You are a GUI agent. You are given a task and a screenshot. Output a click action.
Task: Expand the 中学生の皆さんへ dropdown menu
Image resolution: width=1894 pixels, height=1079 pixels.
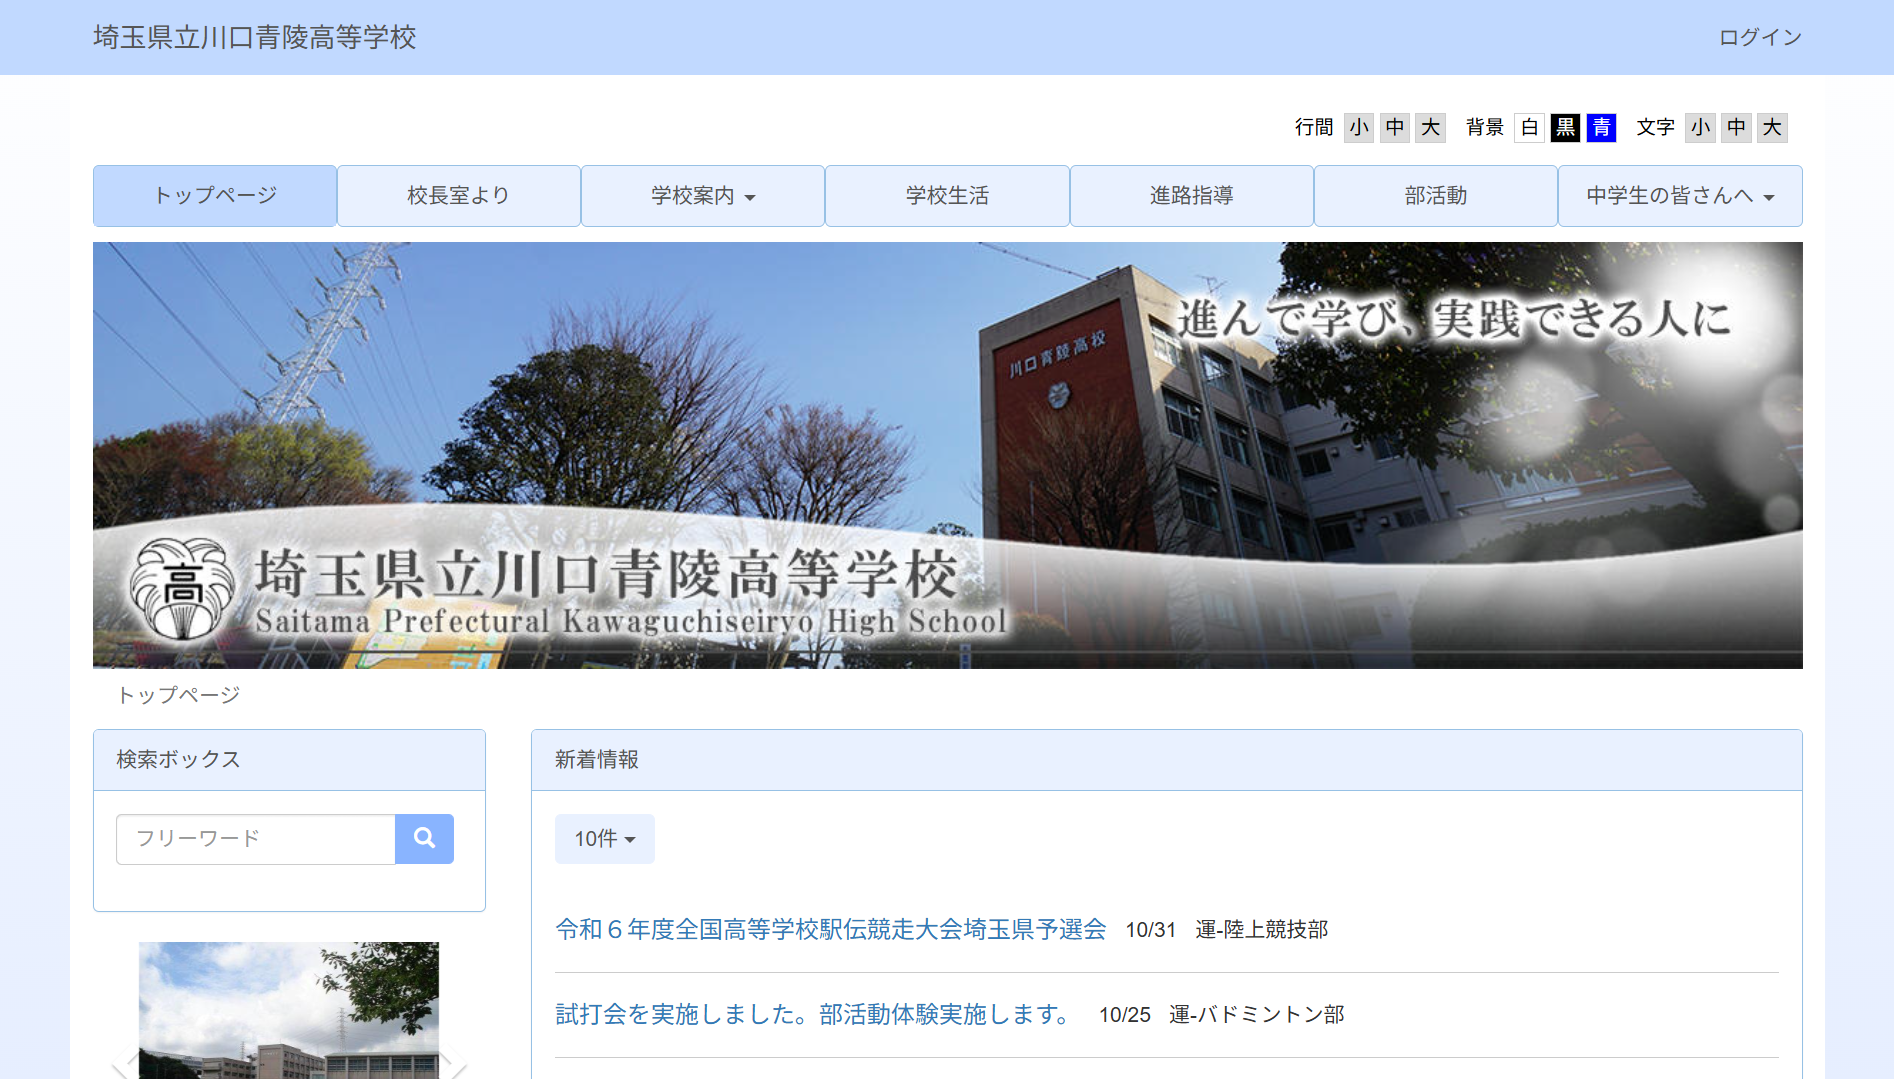coord(1680,196)
